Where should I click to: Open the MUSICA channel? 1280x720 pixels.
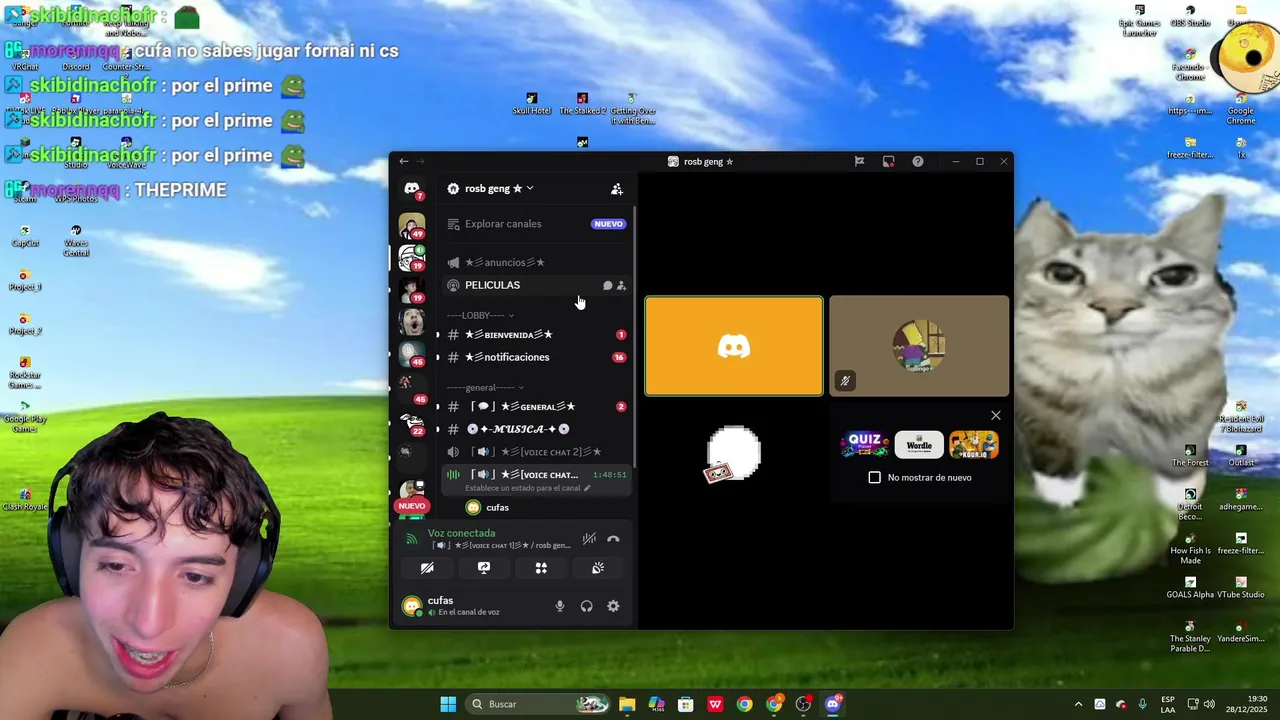[536, 429]
